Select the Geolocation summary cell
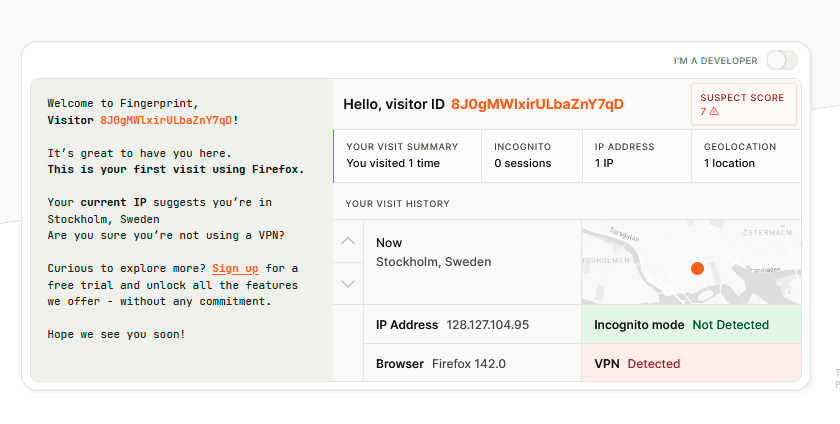This screenshot has width=840, height=424. [746, 155]
